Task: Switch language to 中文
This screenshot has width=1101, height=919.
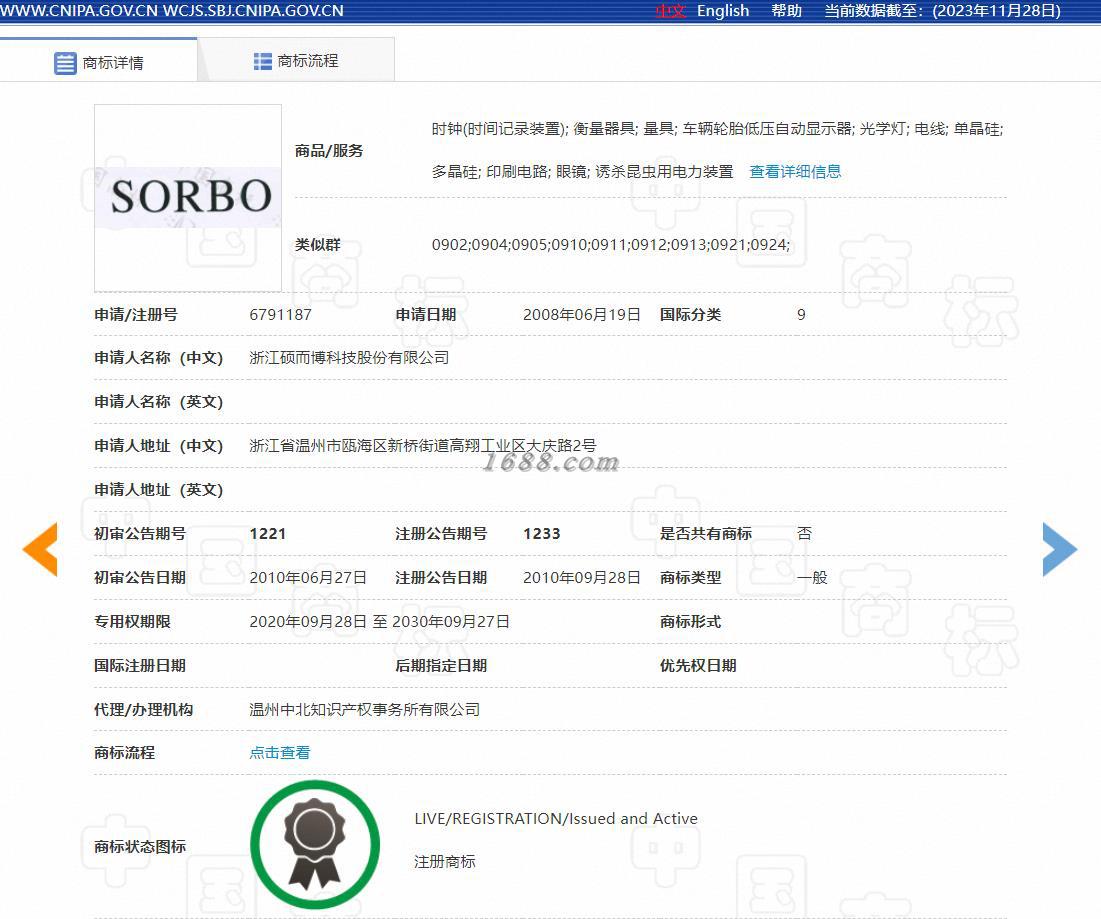Action: 669,11
